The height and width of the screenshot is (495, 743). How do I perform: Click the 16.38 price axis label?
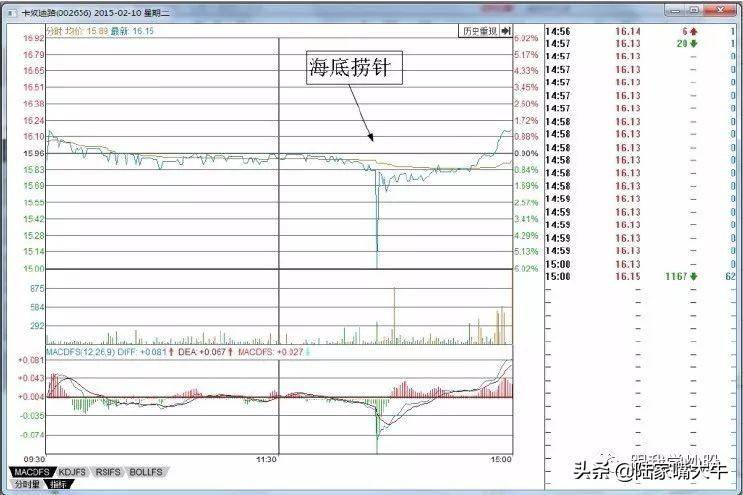click(x=34, y=104)
